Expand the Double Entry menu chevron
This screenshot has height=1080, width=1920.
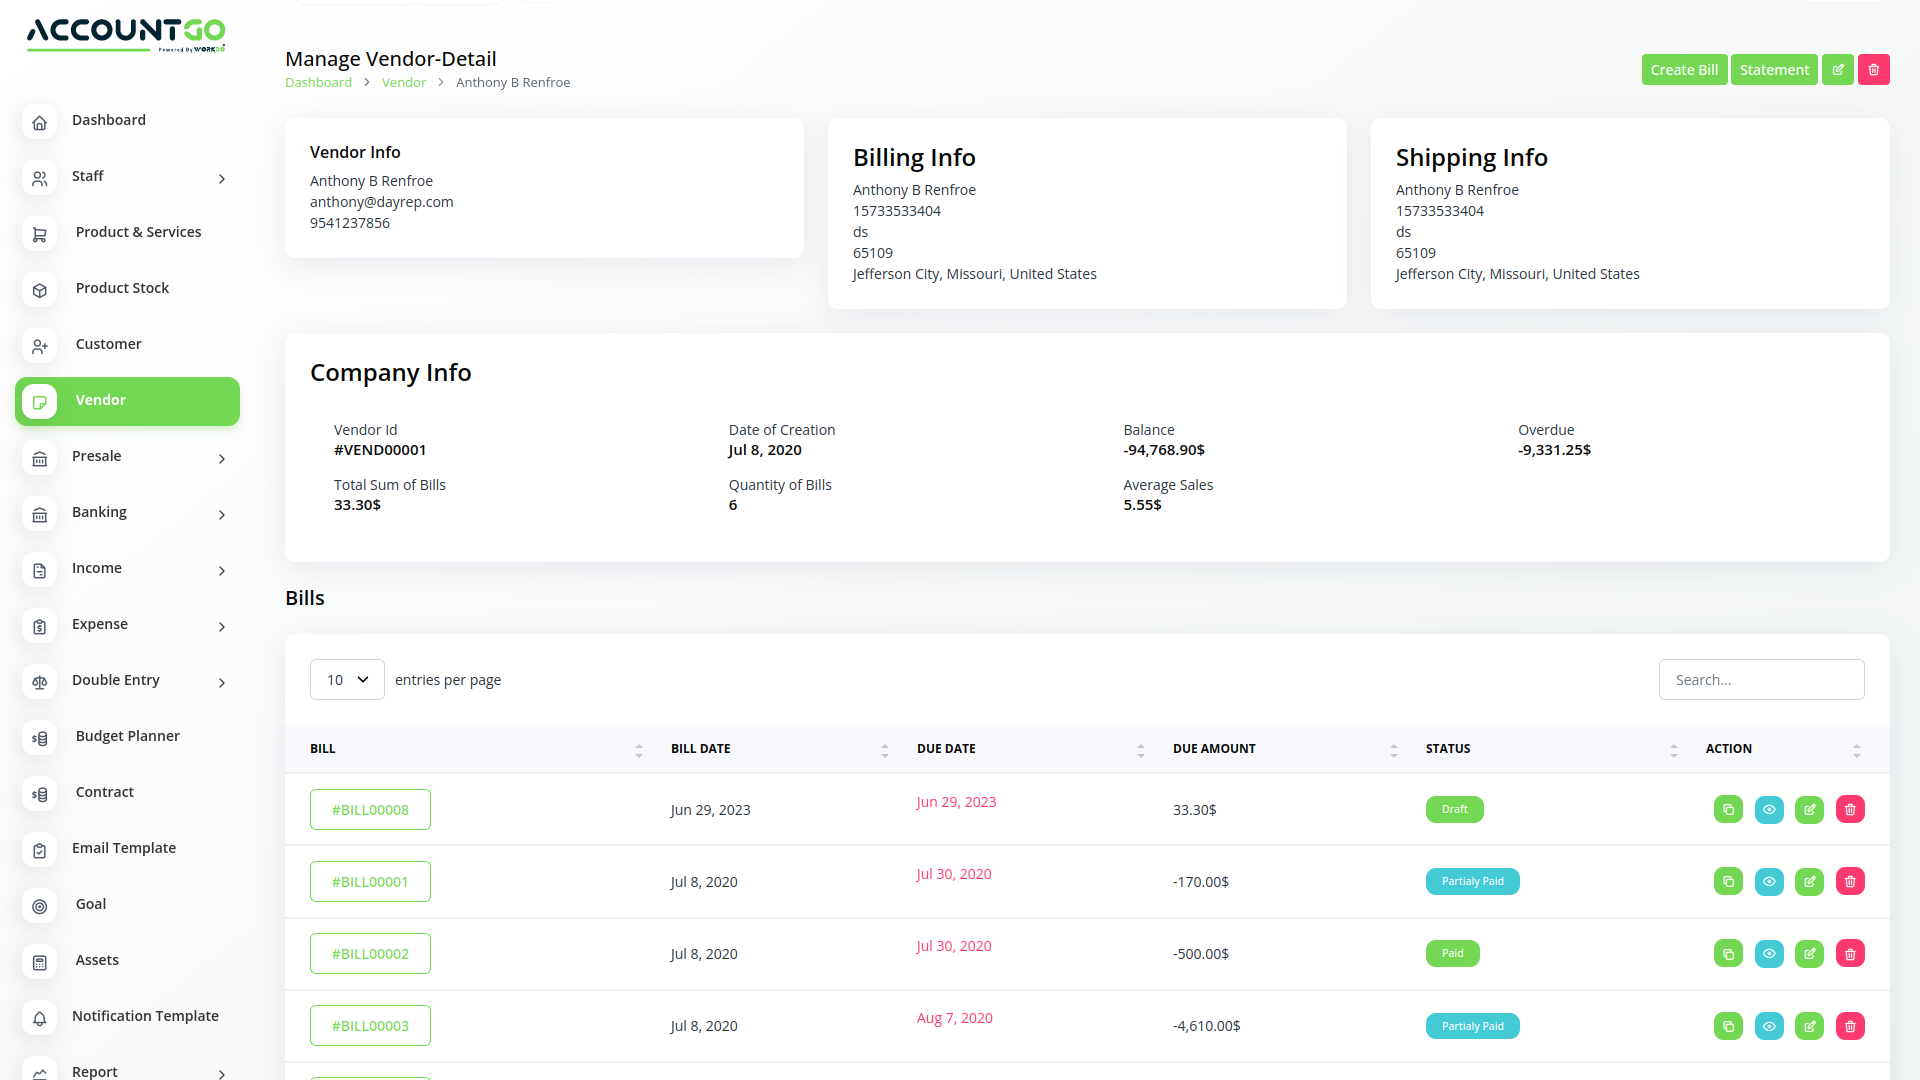222,682
